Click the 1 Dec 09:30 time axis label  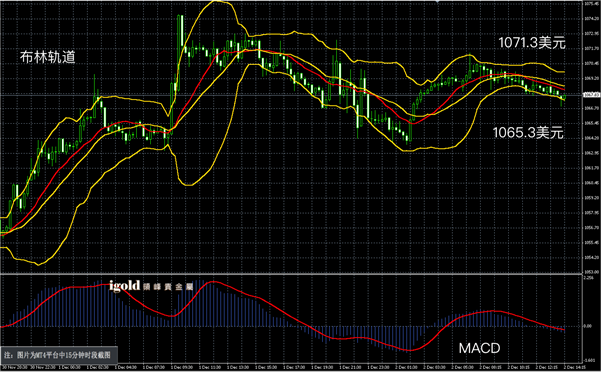[x=182, y=367]
